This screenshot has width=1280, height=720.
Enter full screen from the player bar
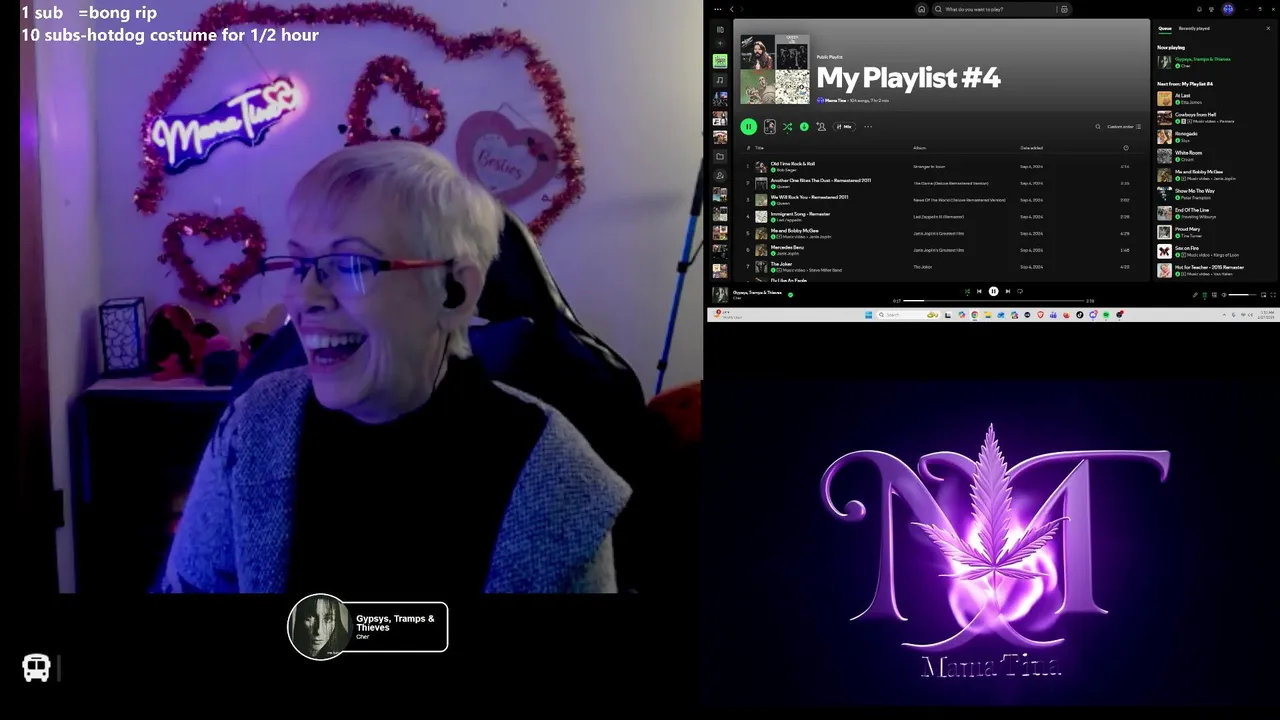point(1272,295)
